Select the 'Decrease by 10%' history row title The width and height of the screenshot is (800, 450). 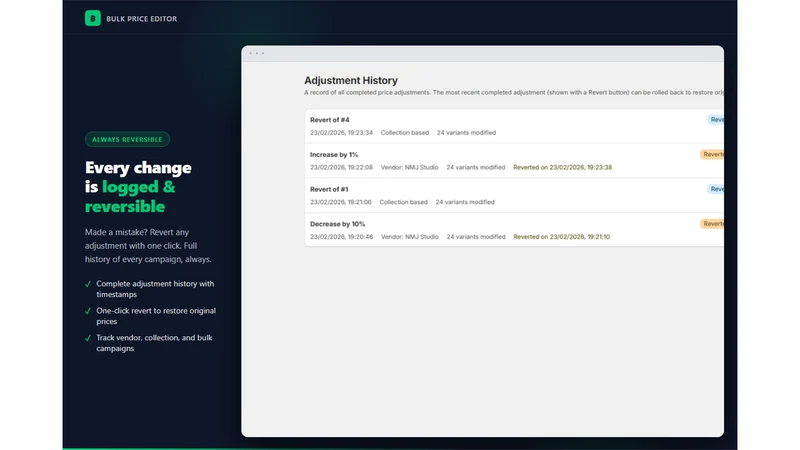(337, 224)
